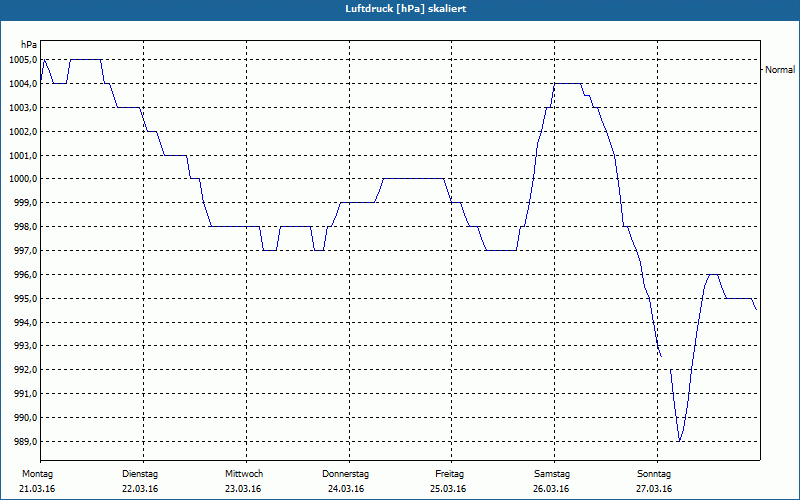Viewport: 800px width, 500px height.
Task: Click the '22.03.16' date label
Action: tap(140, 489)
